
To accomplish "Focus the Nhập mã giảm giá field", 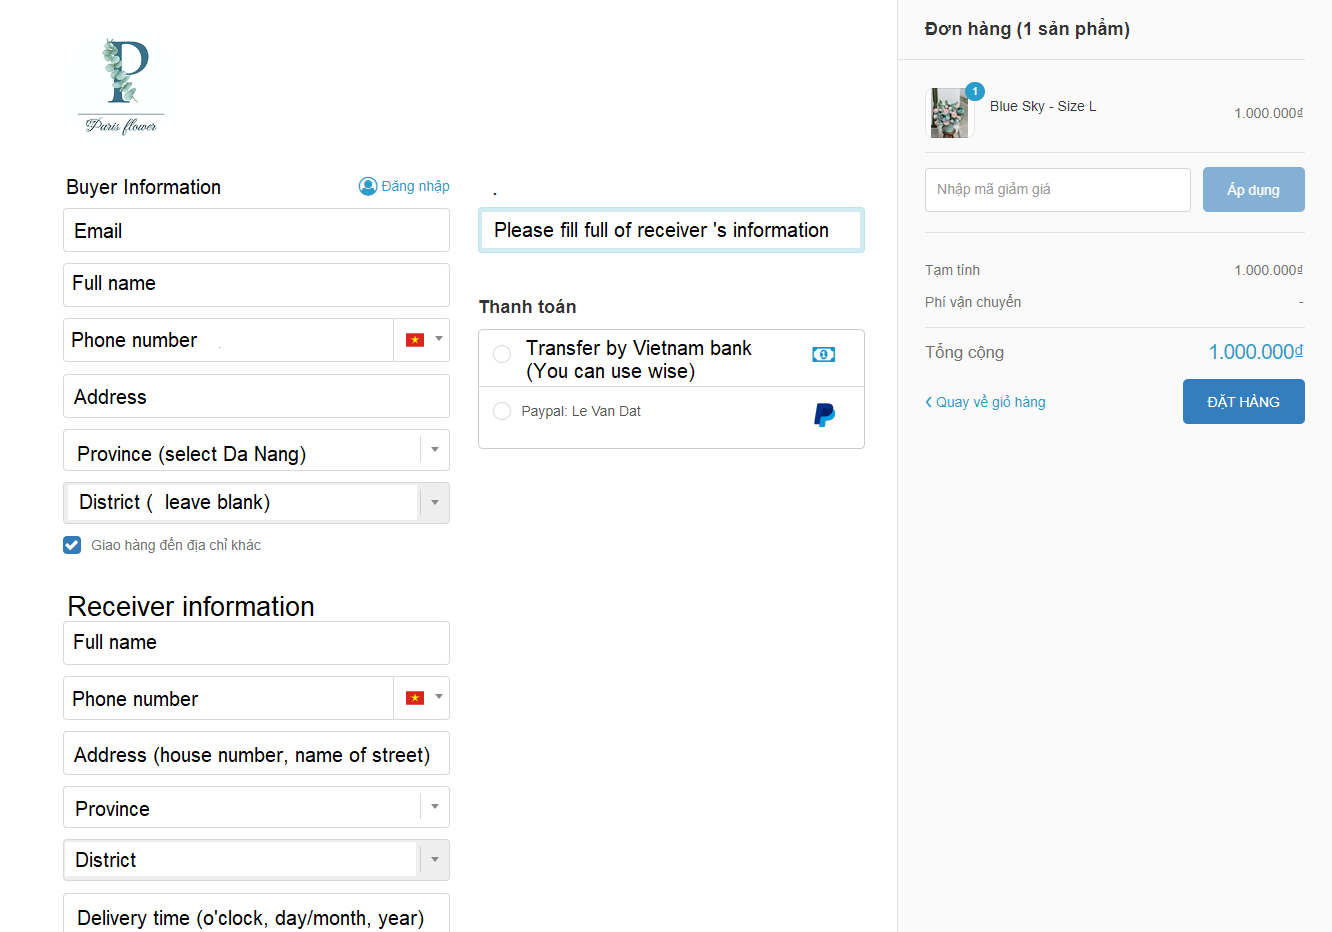I will (x=1057, y=190).
